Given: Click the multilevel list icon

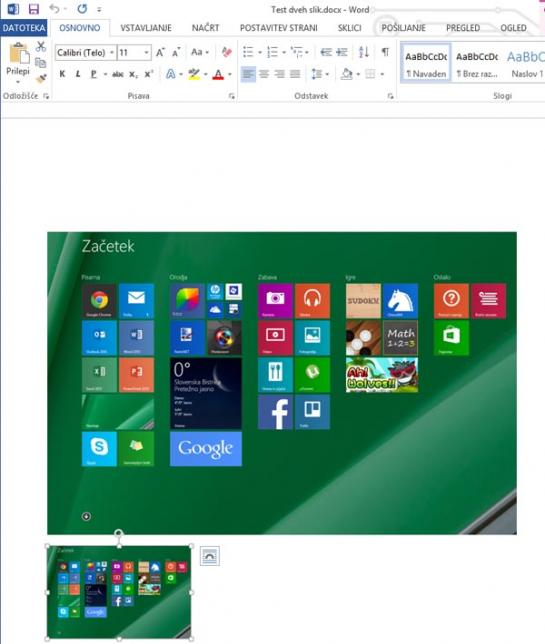Looking at the screenshot, I should (297, 52).
